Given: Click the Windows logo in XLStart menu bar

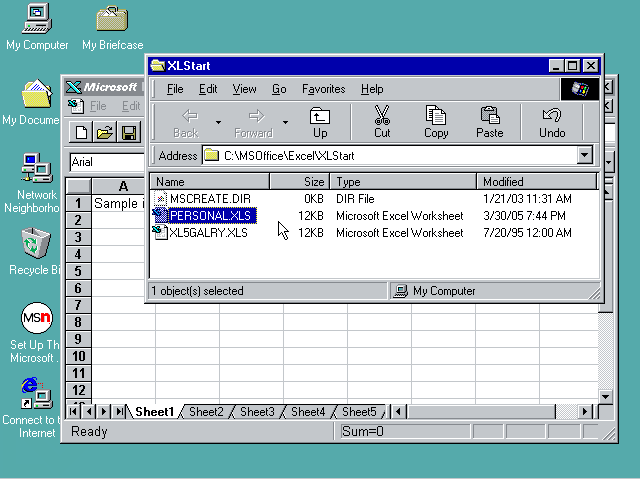Looking at the screenshot, I should 580,89.
